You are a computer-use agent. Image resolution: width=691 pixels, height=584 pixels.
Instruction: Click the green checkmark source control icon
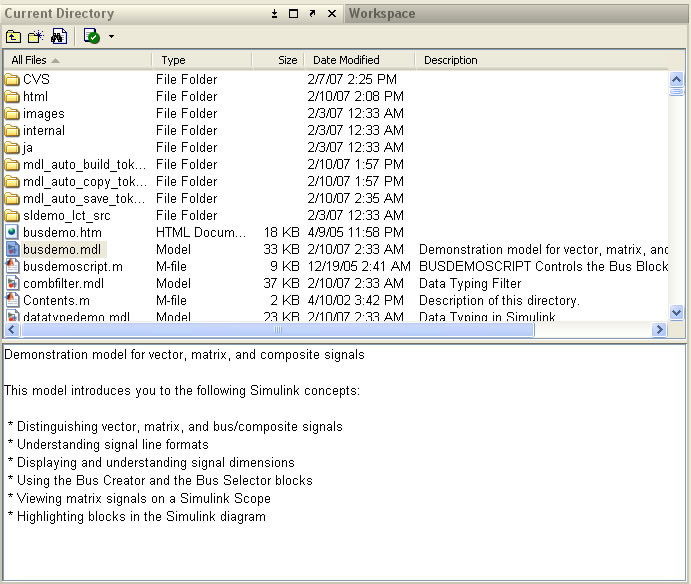coord(92,37)
